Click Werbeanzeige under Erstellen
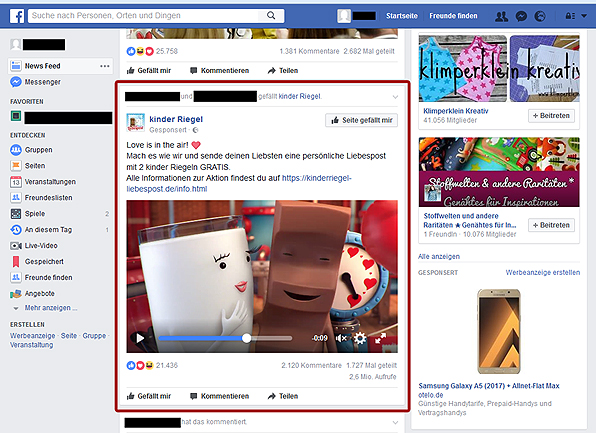Screen dimensions: 596x433 tap(32, 336)
